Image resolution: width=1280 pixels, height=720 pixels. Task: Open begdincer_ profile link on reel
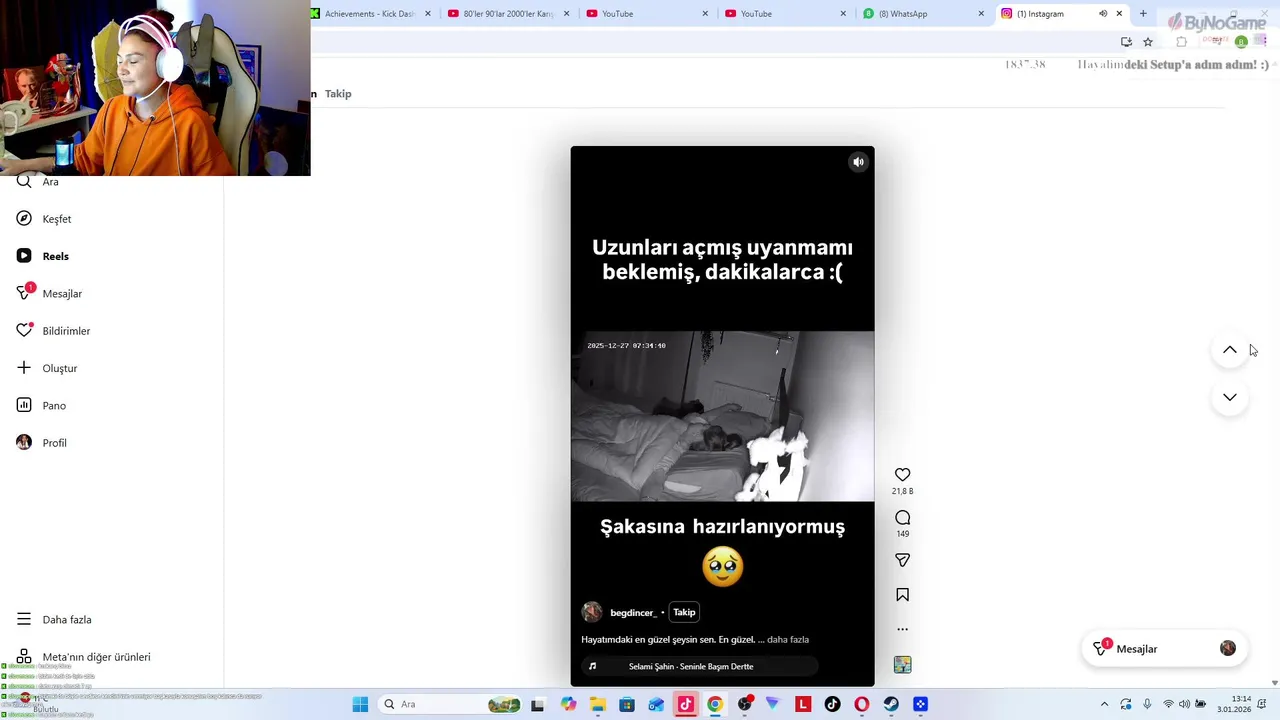coord(633,613)
